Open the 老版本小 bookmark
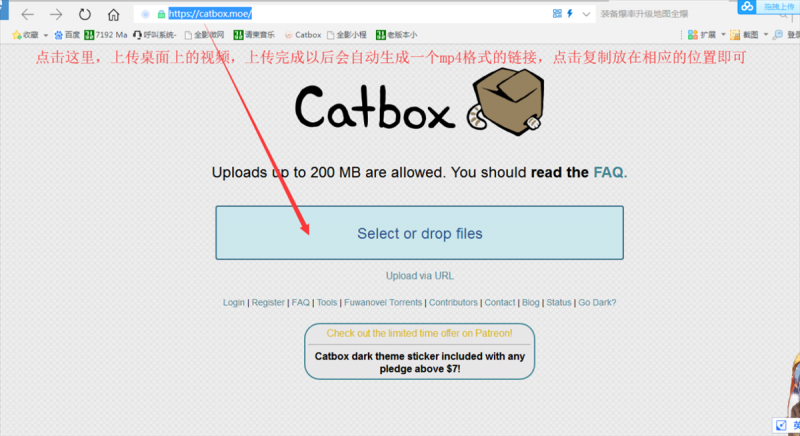 point(396,35)
